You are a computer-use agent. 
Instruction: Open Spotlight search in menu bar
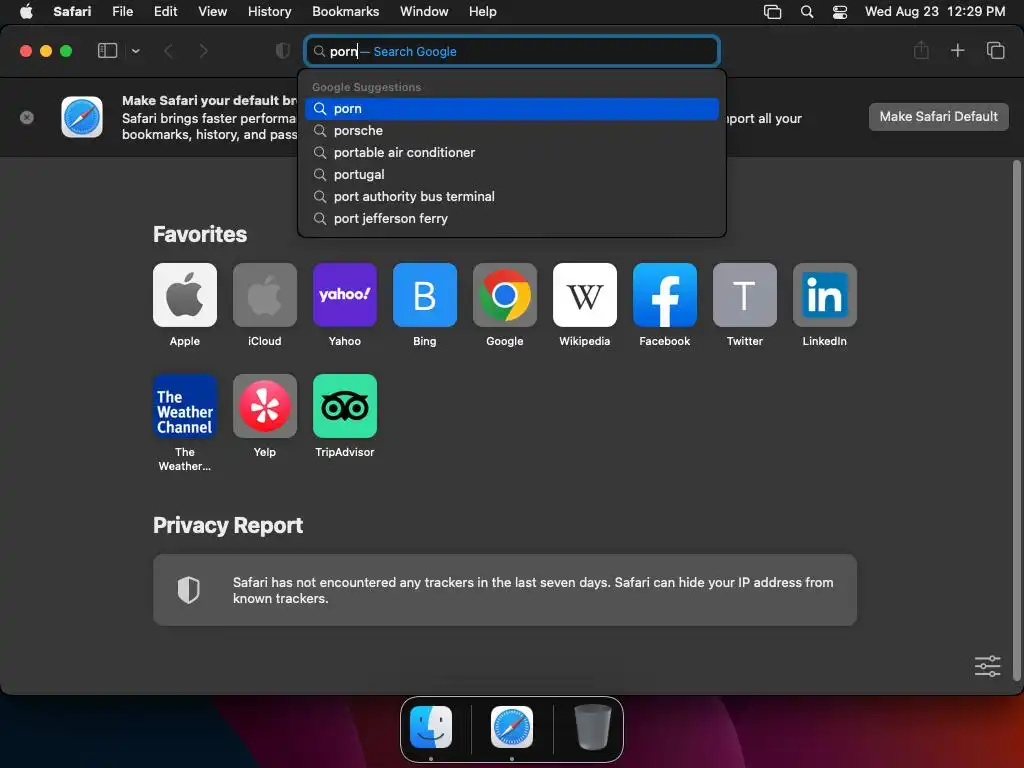pyautogui.click(x=807, y=12)
